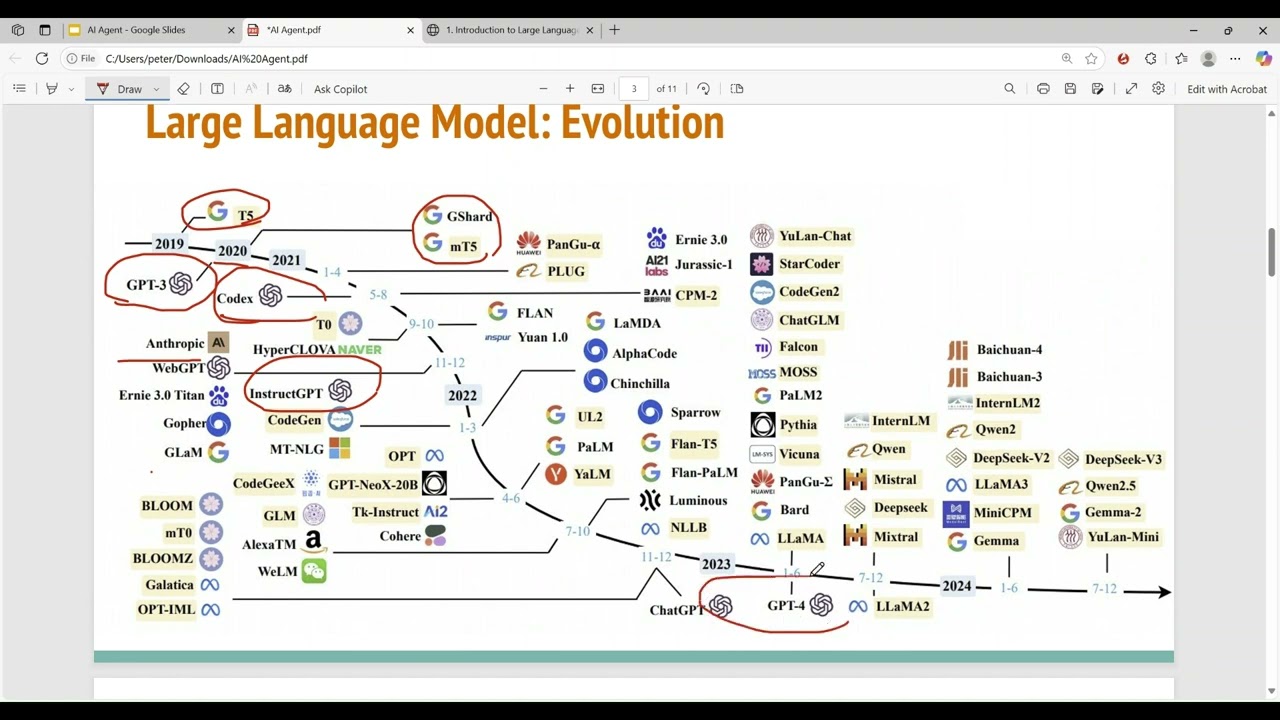The image size is (1280, 720).
Task: Open Settings and more ellipsis menu
Action: [1235, 59]
